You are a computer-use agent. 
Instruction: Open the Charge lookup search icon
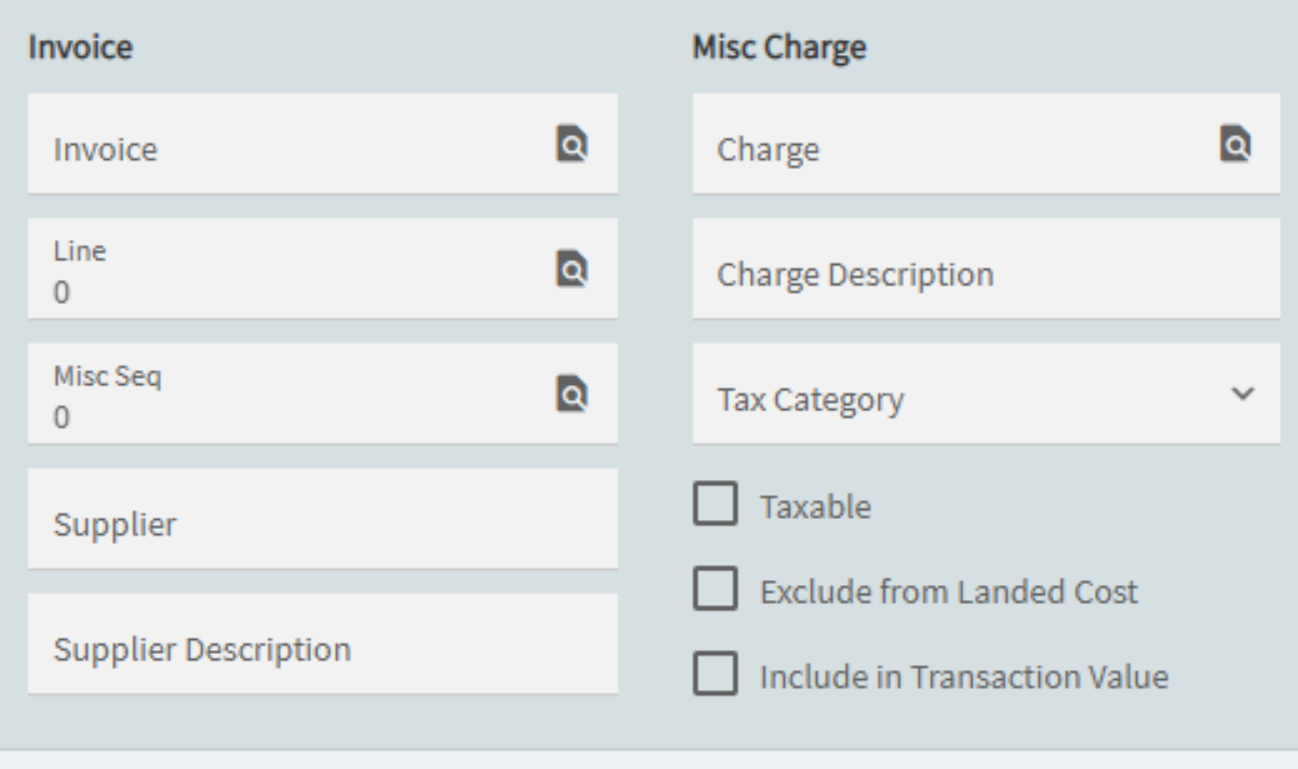[x=1235, y=144]
